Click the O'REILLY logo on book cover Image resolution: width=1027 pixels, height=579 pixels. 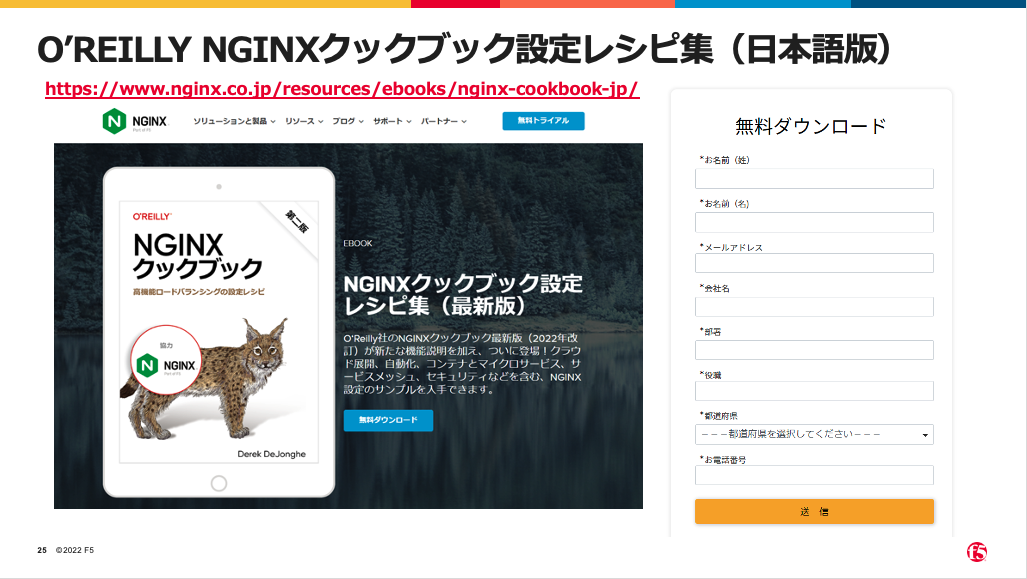(152, 216)
